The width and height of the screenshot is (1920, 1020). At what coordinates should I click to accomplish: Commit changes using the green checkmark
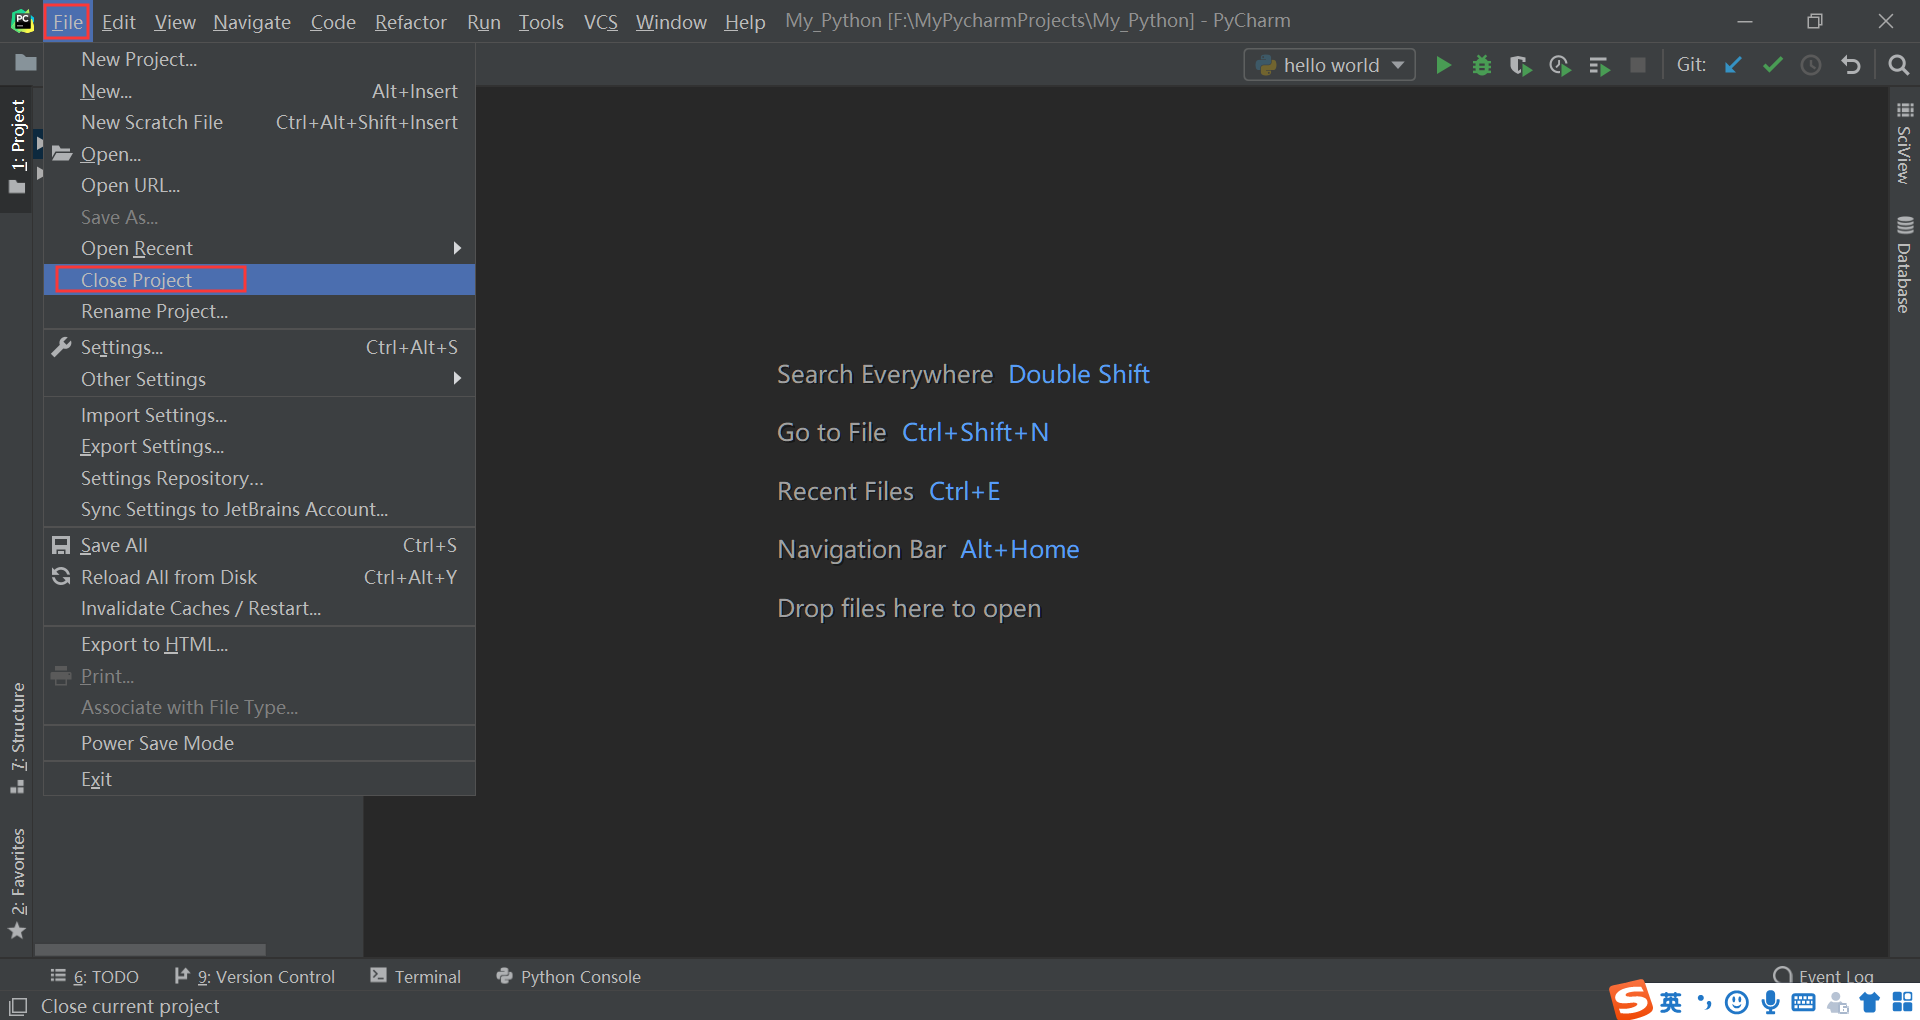1772,64
